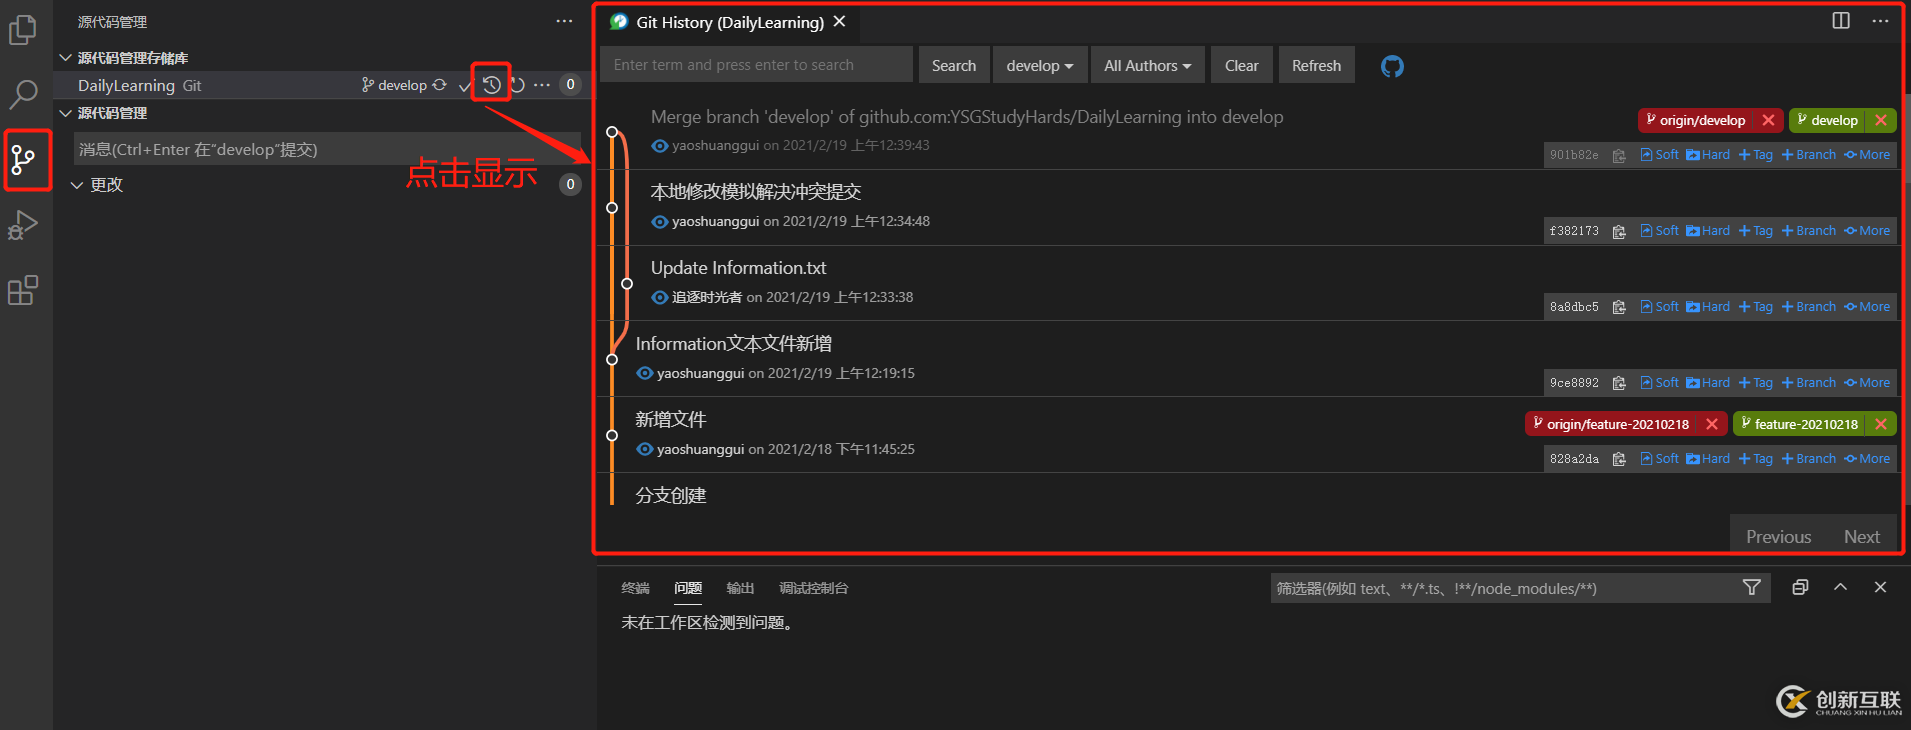Image resolution: width=1911 pixels, height=730 pixels.
Task: Copy commit hash 828a2da to clipboard
Action: pyautogui.click(x=1619, y=459)
